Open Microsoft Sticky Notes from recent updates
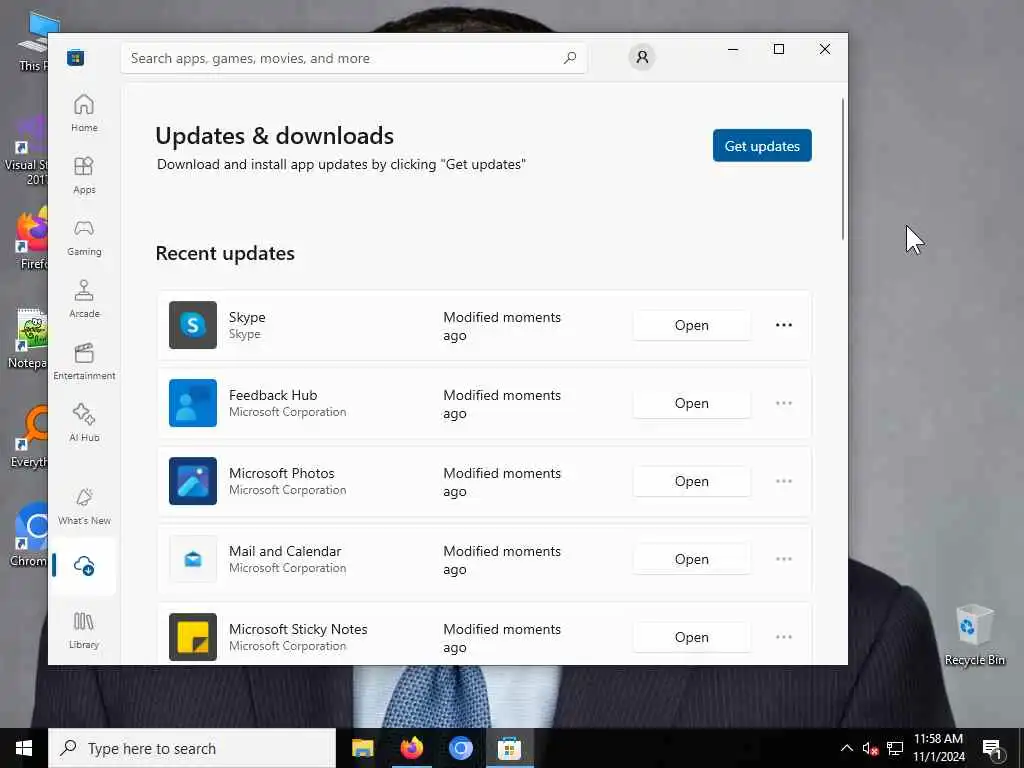This screenshot has width=1024, height=768. pos(692,637)
